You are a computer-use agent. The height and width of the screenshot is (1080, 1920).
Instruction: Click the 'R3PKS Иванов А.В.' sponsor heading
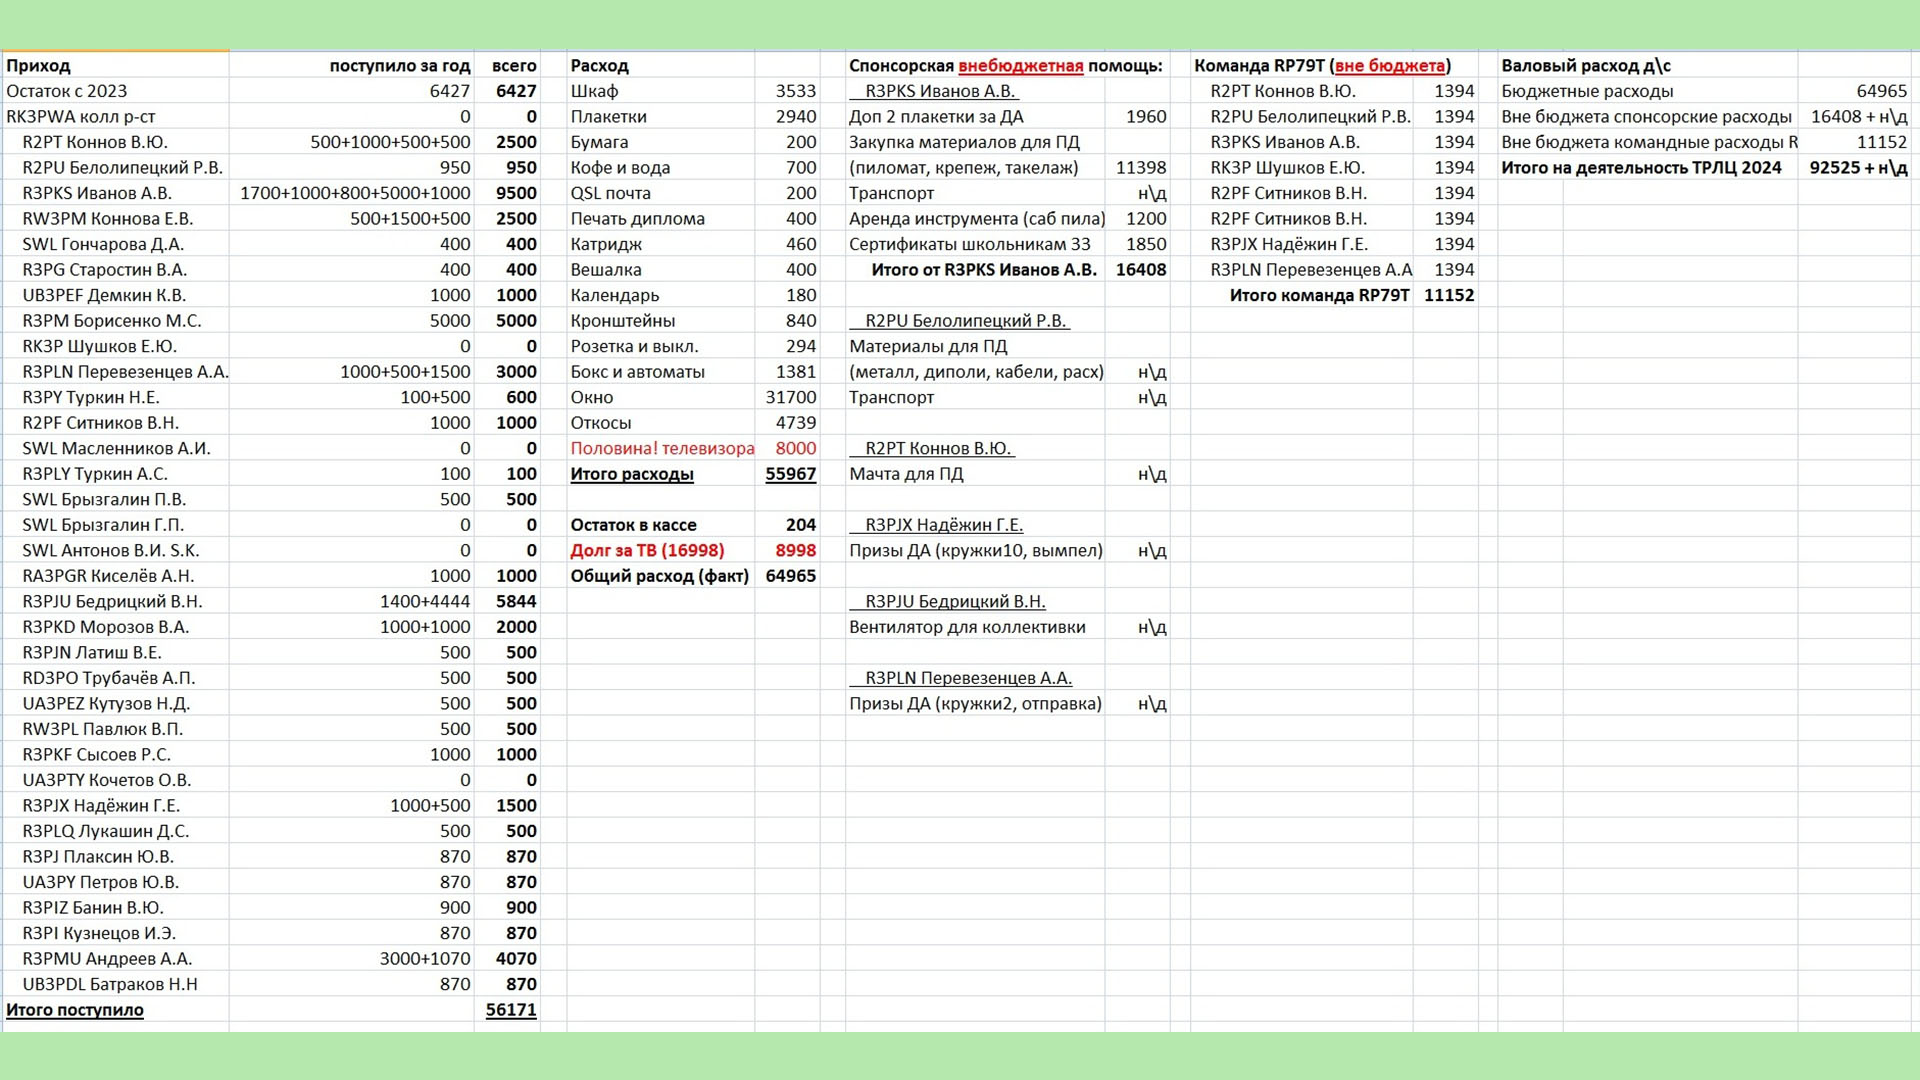point(934,91)
